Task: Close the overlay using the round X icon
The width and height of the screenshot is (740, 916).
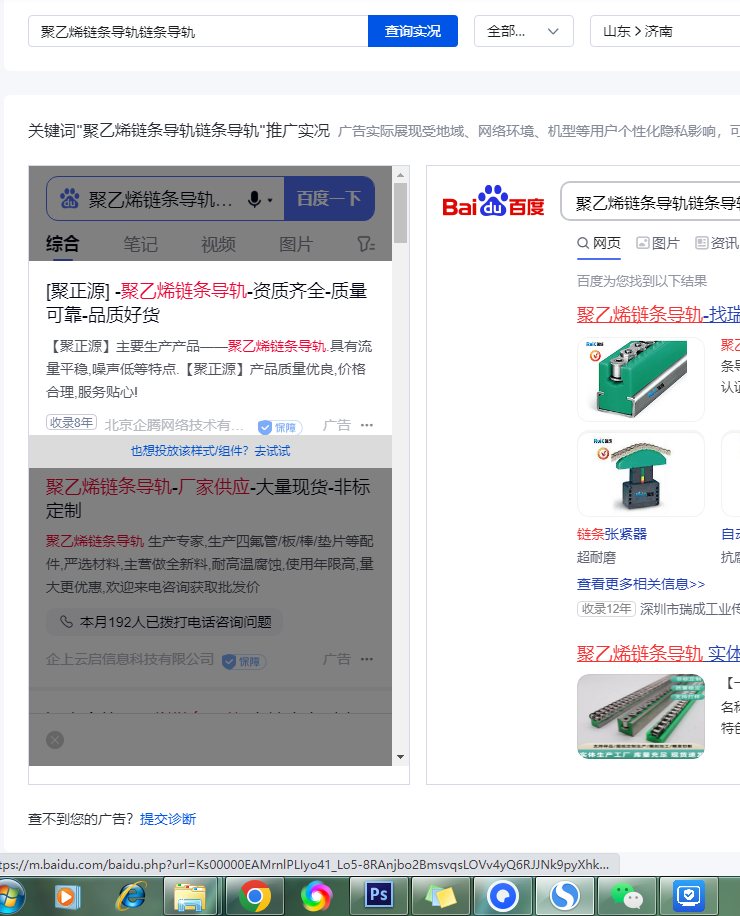Action: tap(55, 740)
